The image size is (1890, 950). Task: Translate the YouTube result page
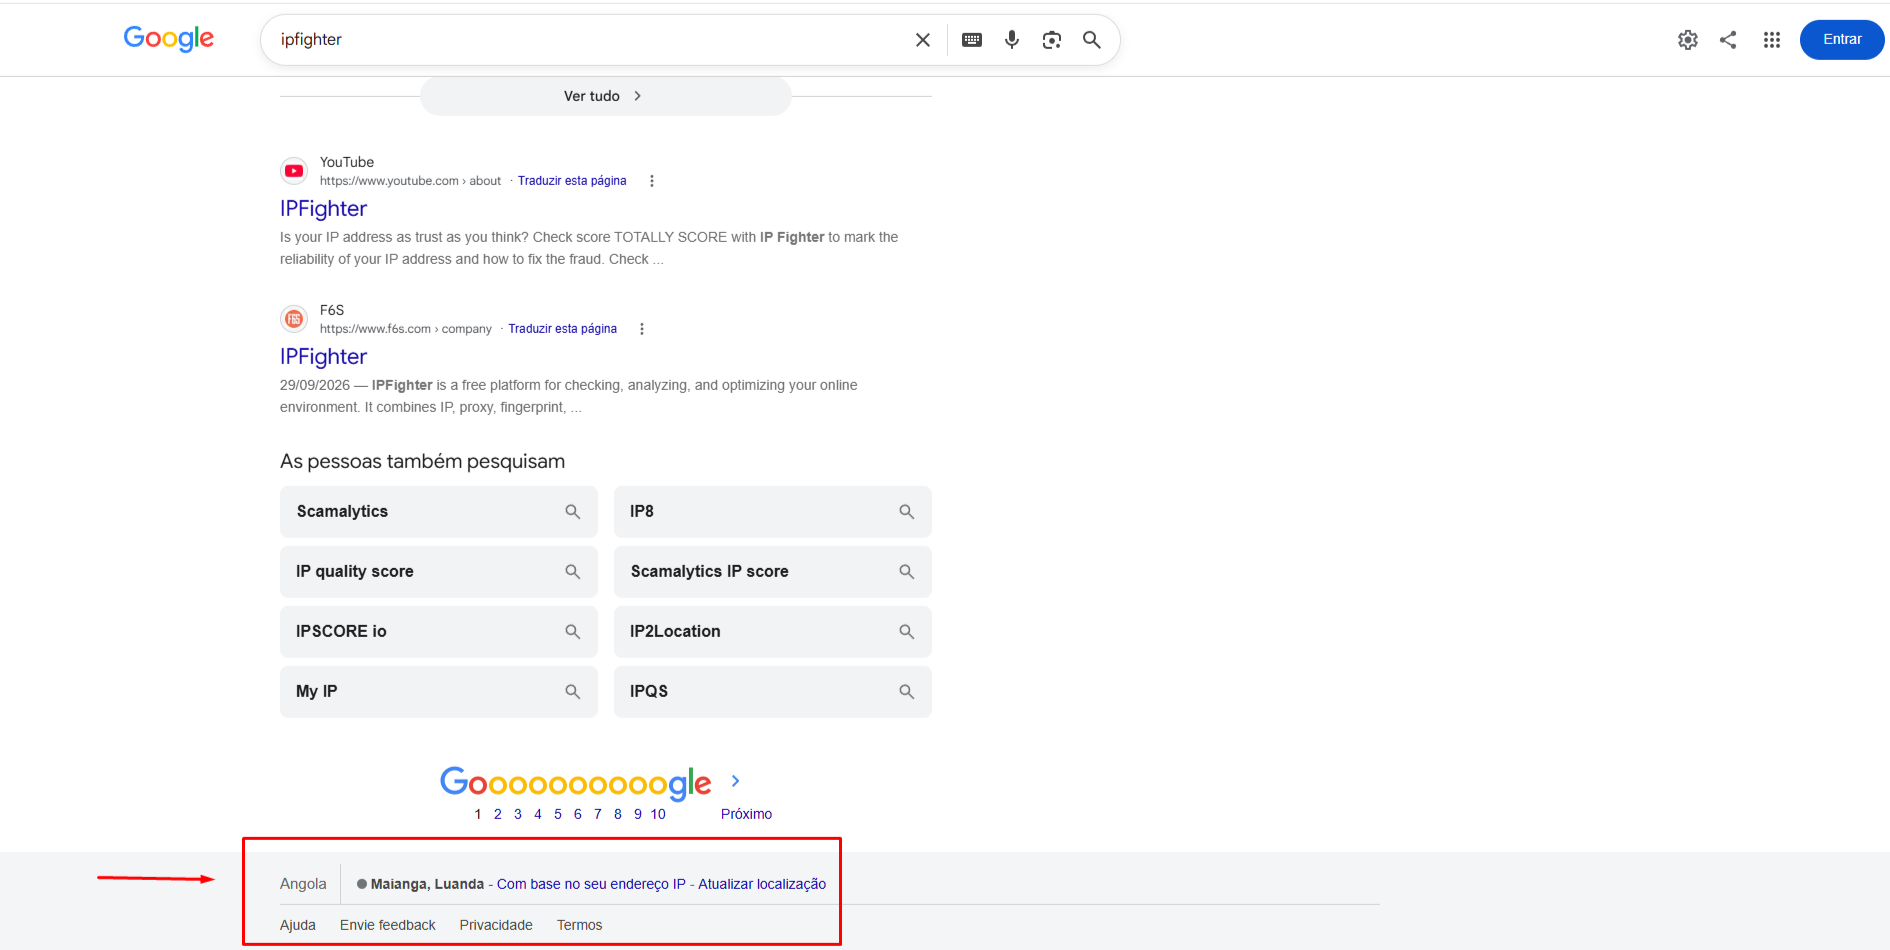pos(572,181)
